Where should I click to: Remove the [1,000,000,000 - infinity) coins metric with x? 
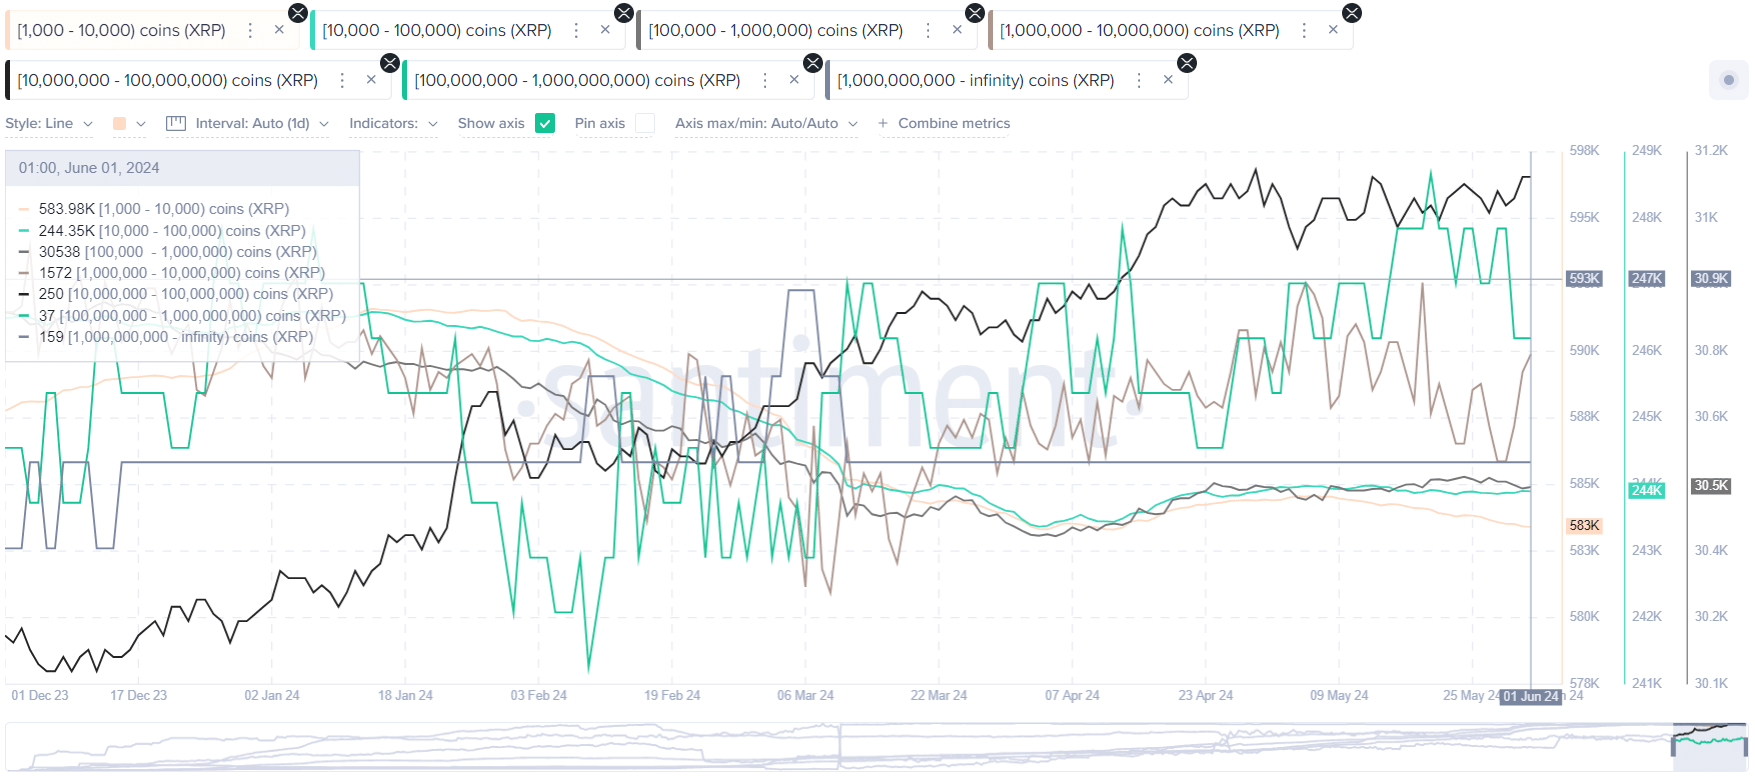click(1168, 80)
